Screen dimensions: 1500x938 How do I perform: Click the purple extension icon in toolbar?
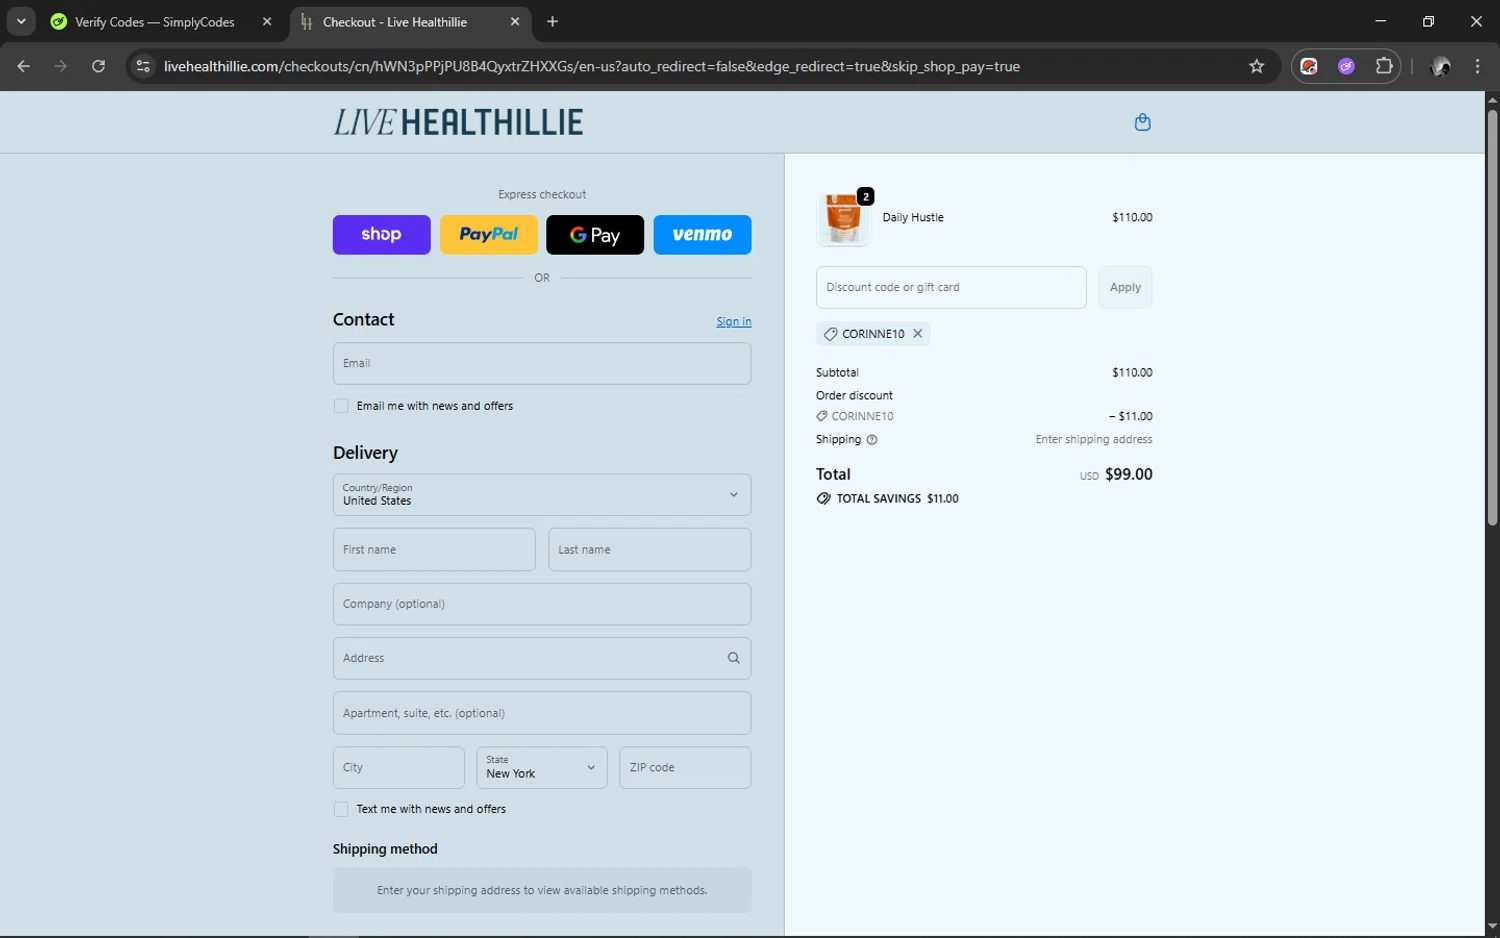pyautogui.click(x=1346, y=66)
